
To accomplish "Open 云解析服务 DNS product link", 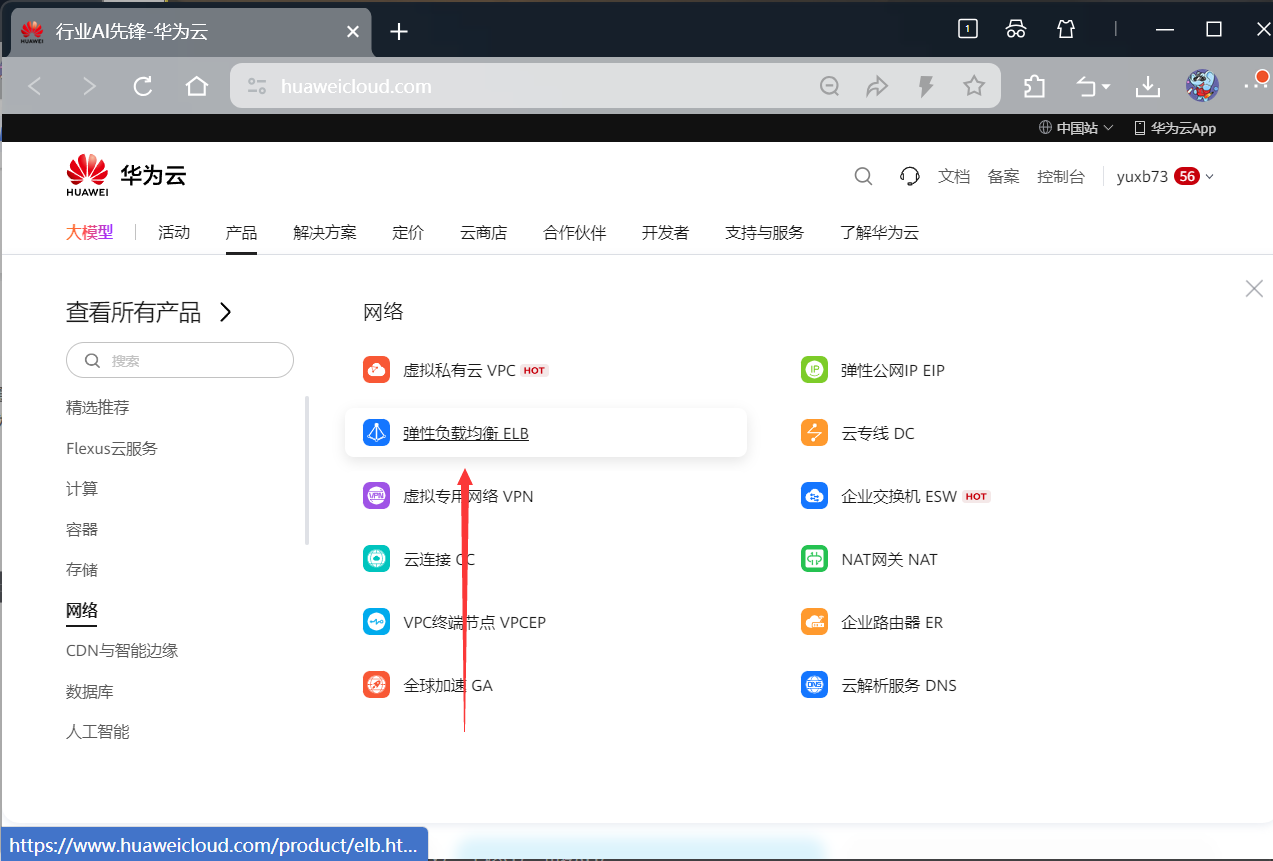I will pyautogui.click(x=899, y=686).
